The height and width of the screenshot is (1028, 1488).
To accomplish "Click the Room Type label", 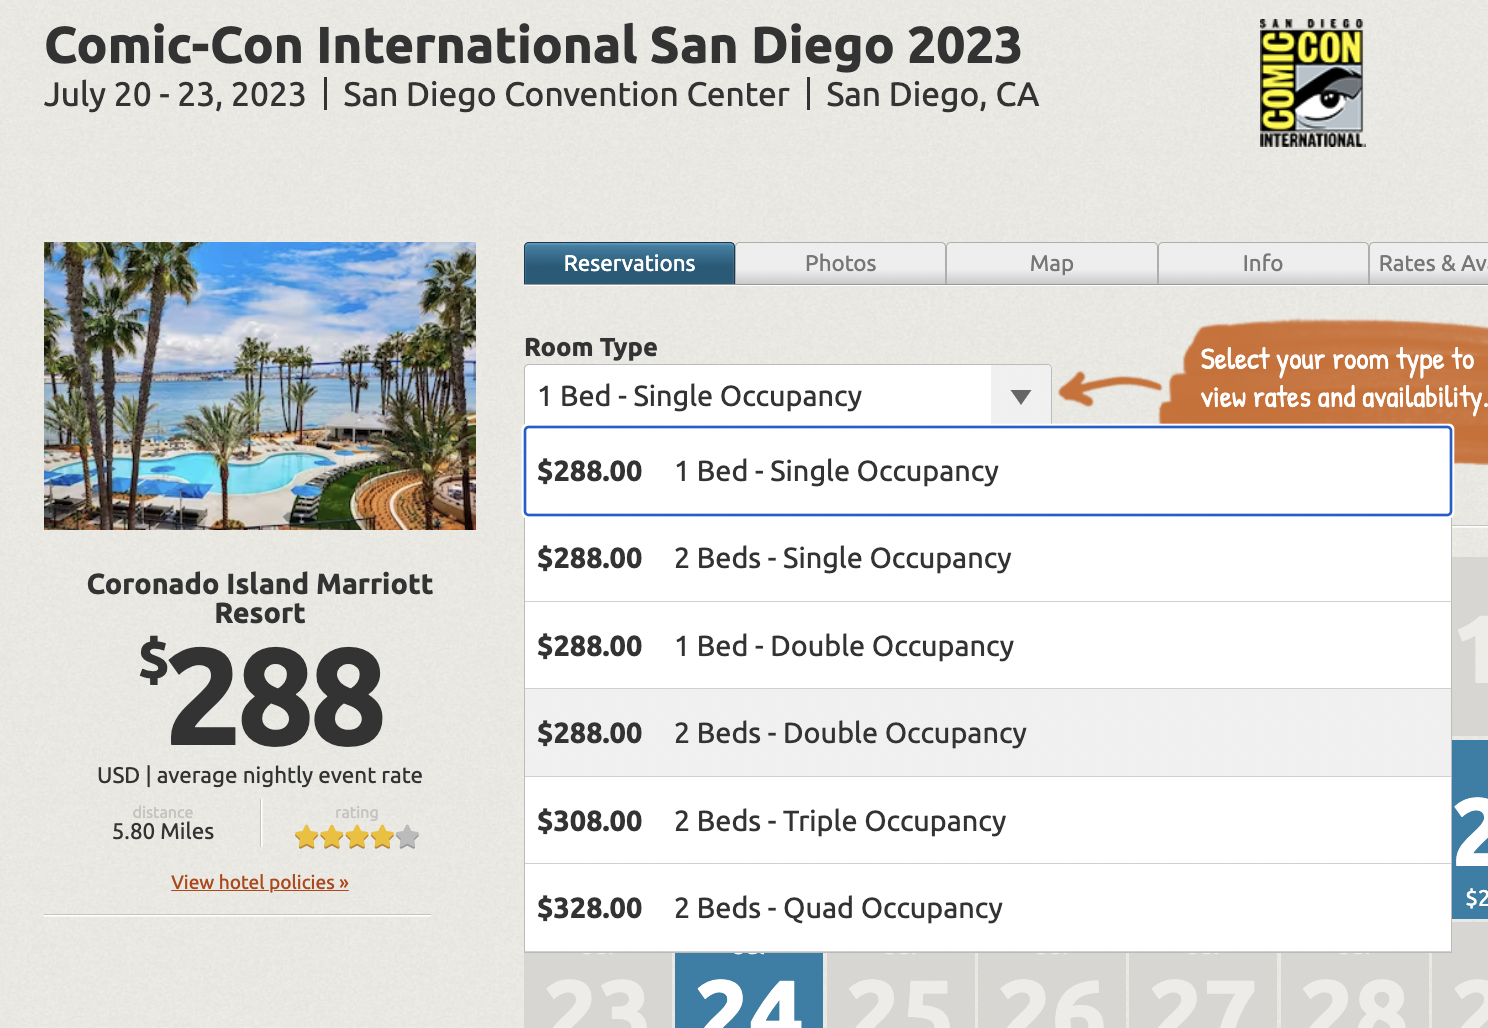I will point(591,347).
